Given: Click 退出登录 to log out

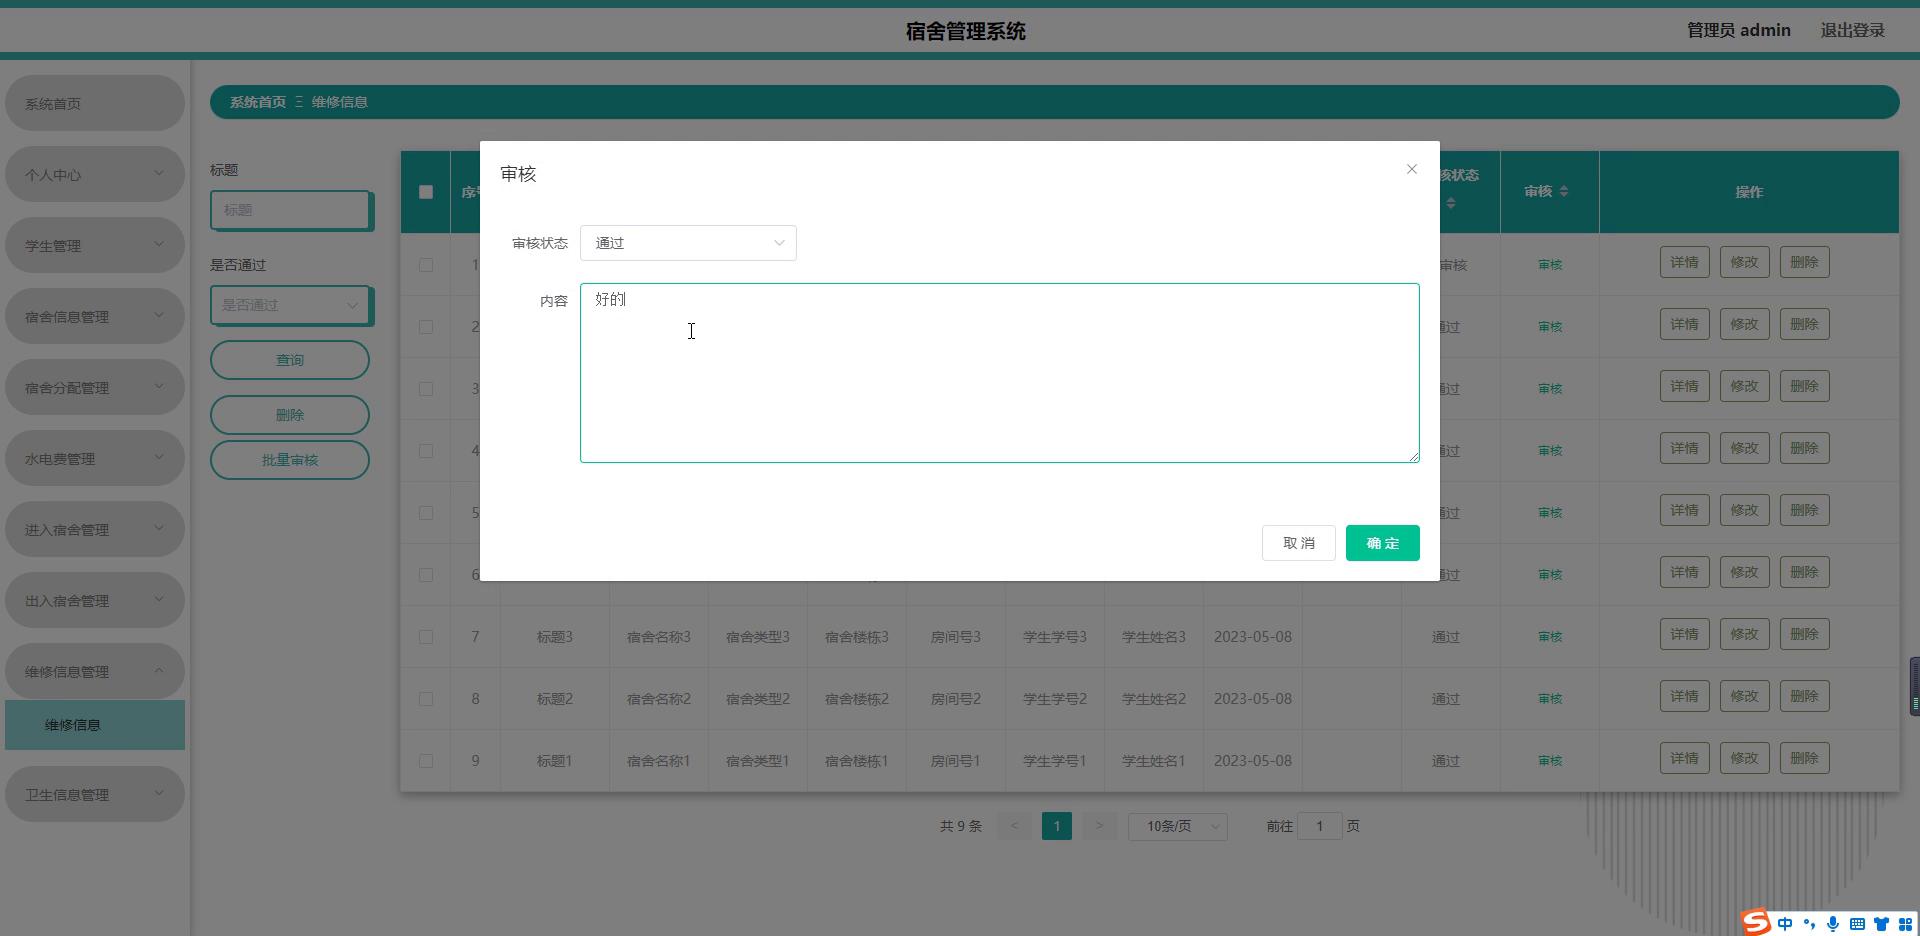Looking at the screenshot, I should tap(1852, 30).
